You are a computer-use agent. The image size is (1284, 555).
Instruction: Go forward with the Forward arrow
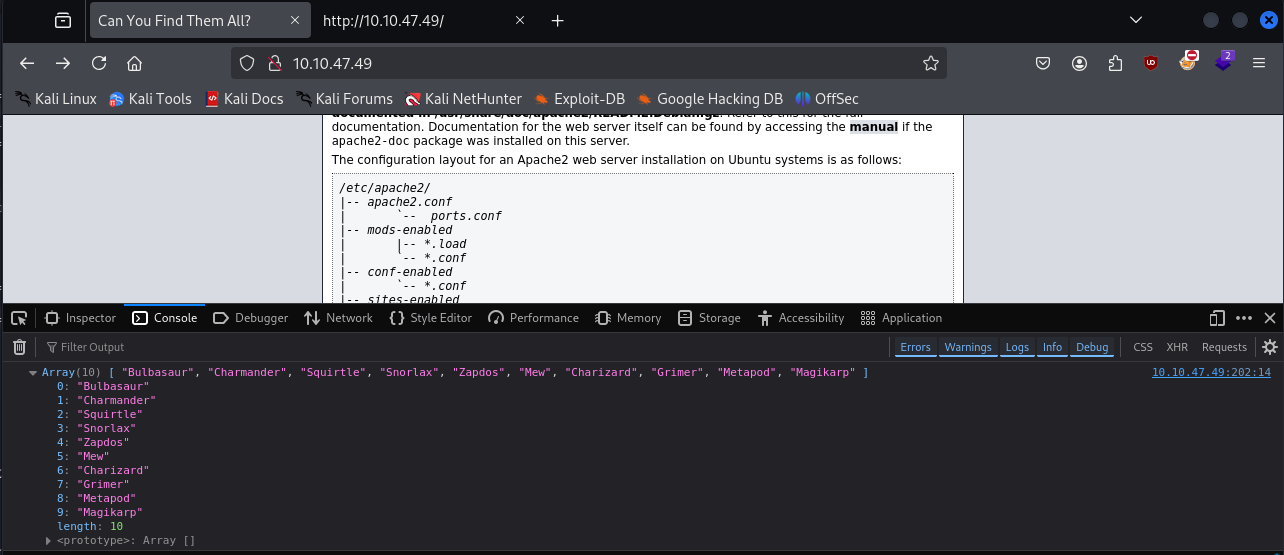pyautogui.click(x=63, y=63)
